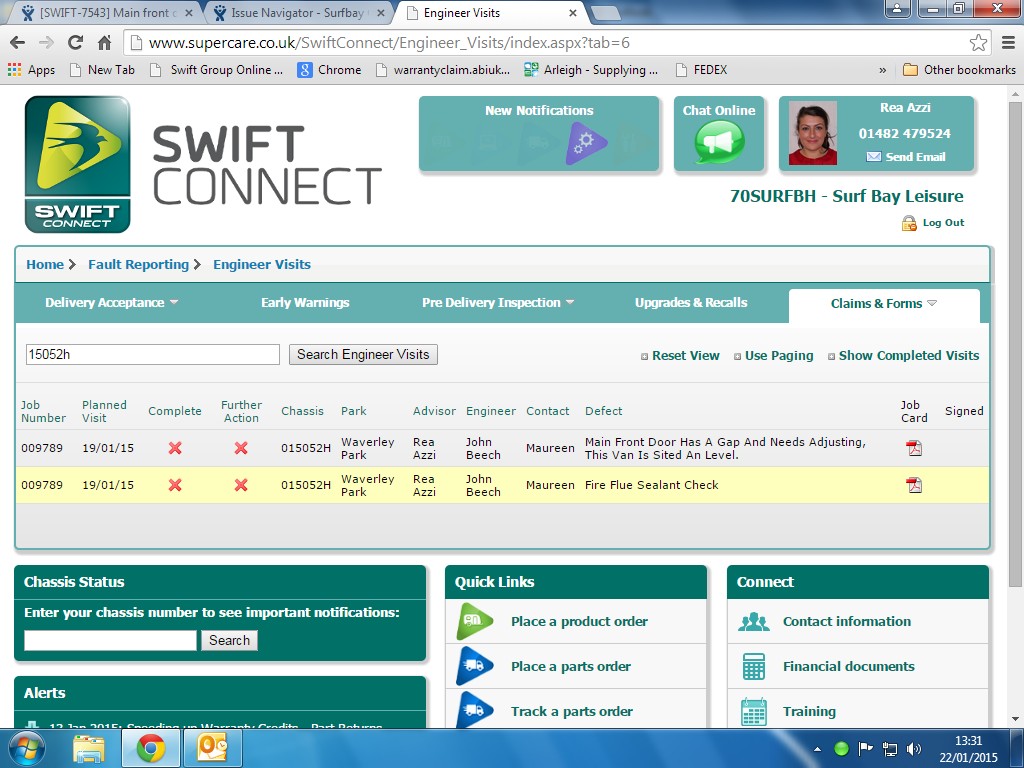Open the Contact information link

click(x=846, y=622)
